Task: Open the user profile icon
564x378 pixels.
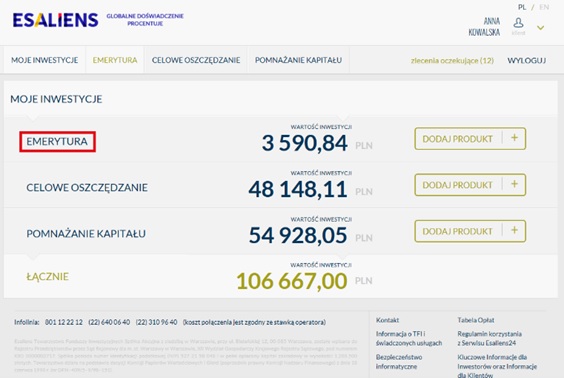Action: coord(518,23)
